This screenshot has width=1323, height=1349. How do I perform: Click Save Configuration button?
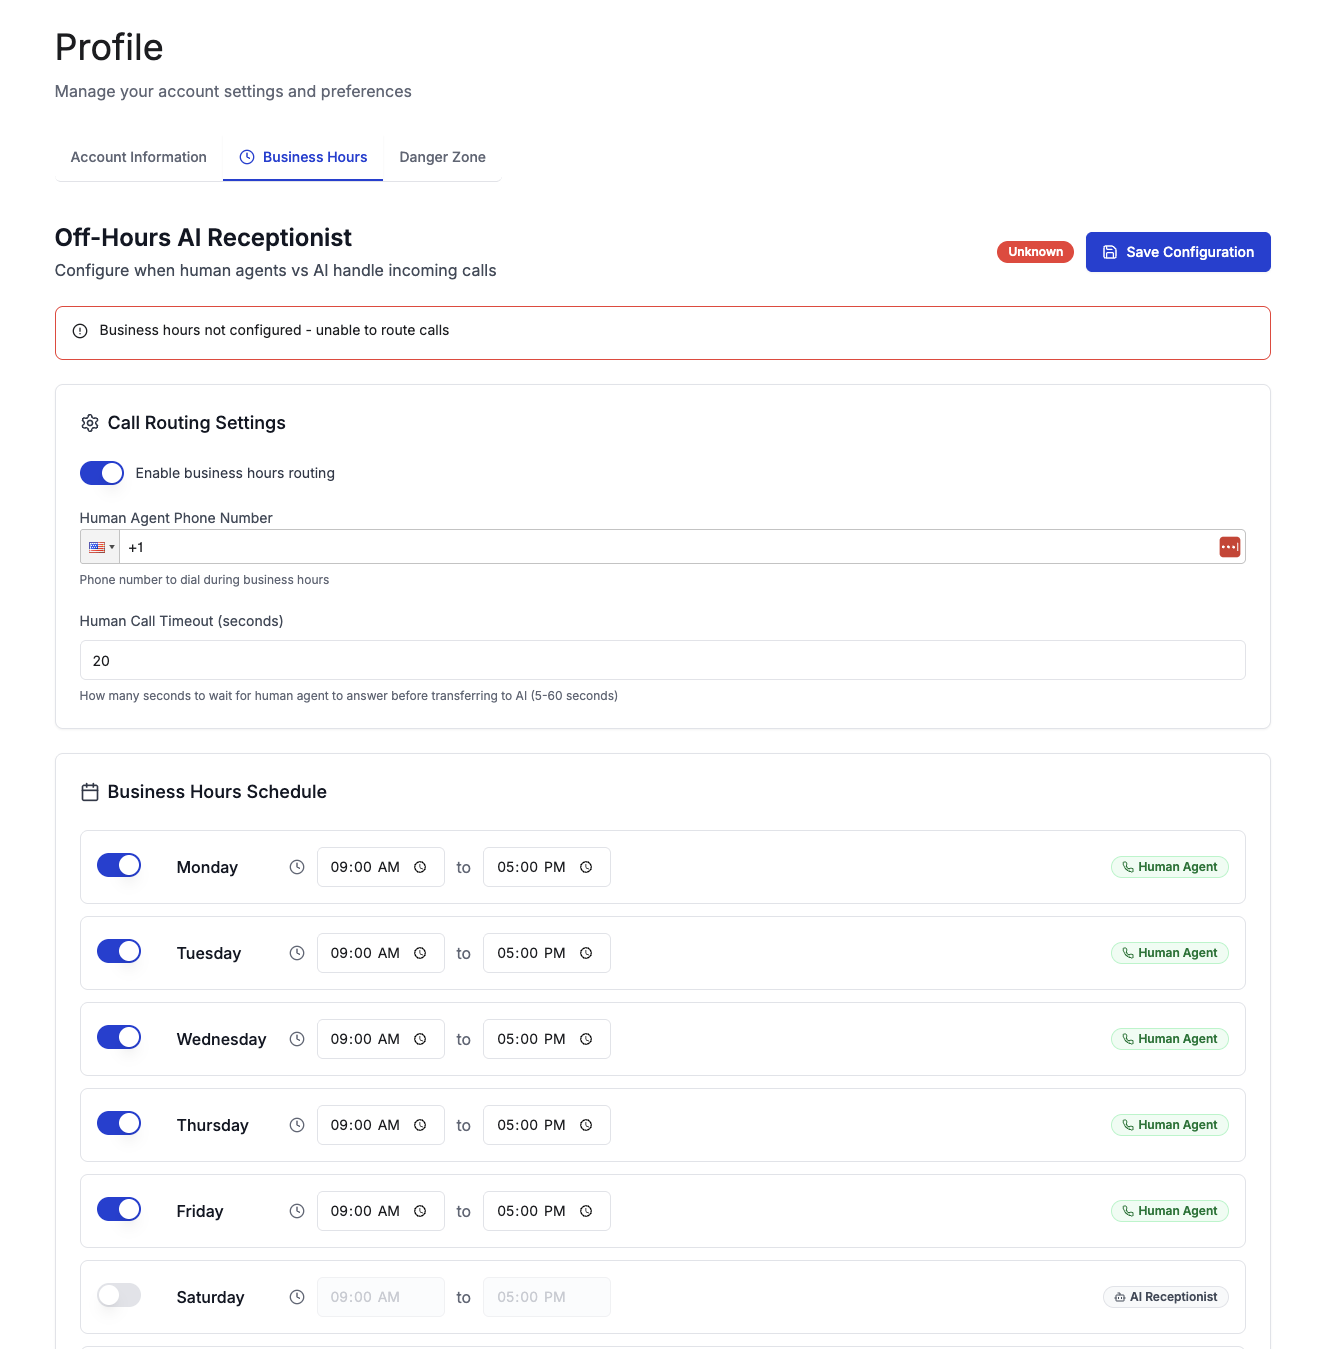pos(1178,252)
